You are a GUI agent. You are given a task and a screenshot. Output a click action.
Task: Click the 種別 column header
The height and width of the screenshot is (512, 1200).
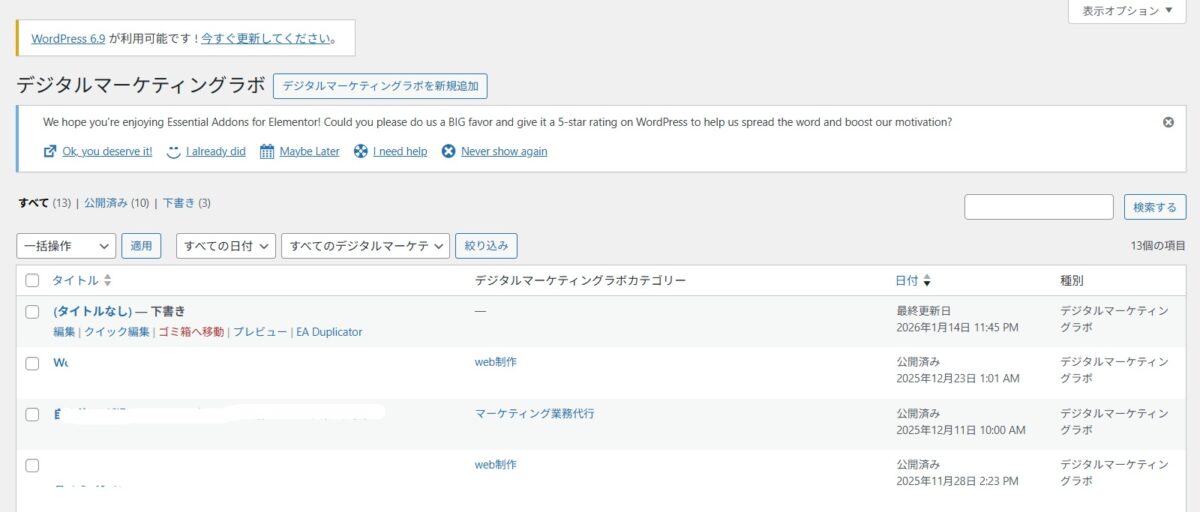pyautogui.click(x=1071, y=281)
